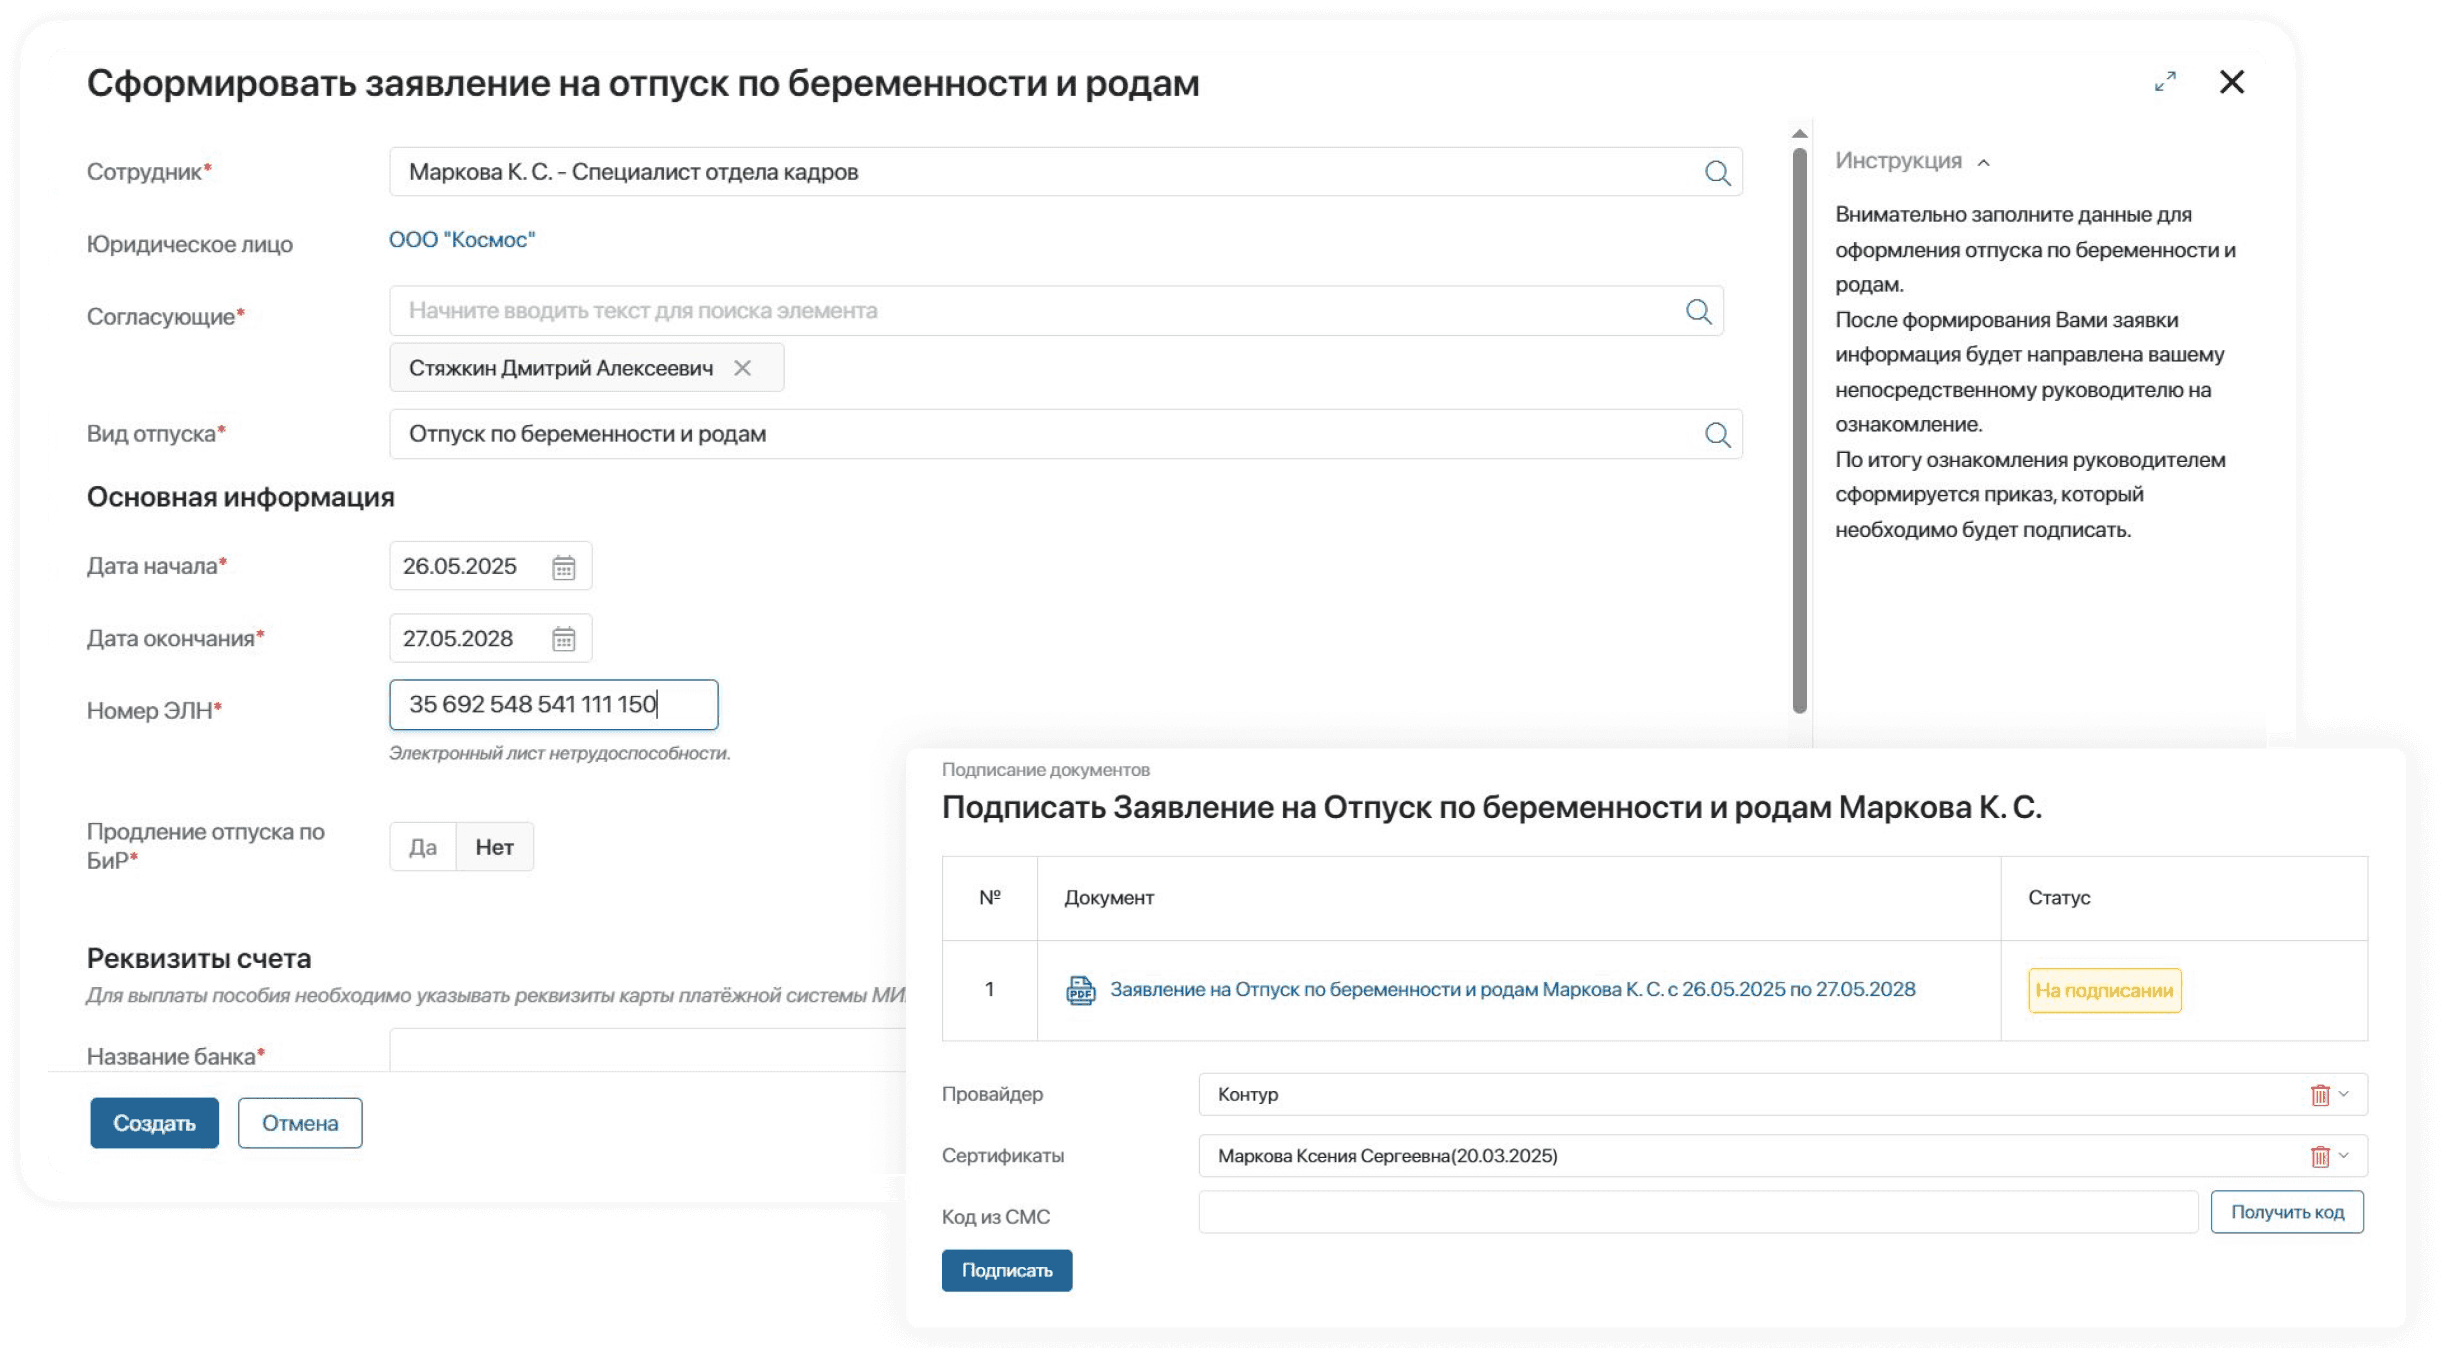Open the Провайдер dropdown arrow

[x=2344, y=1094]
